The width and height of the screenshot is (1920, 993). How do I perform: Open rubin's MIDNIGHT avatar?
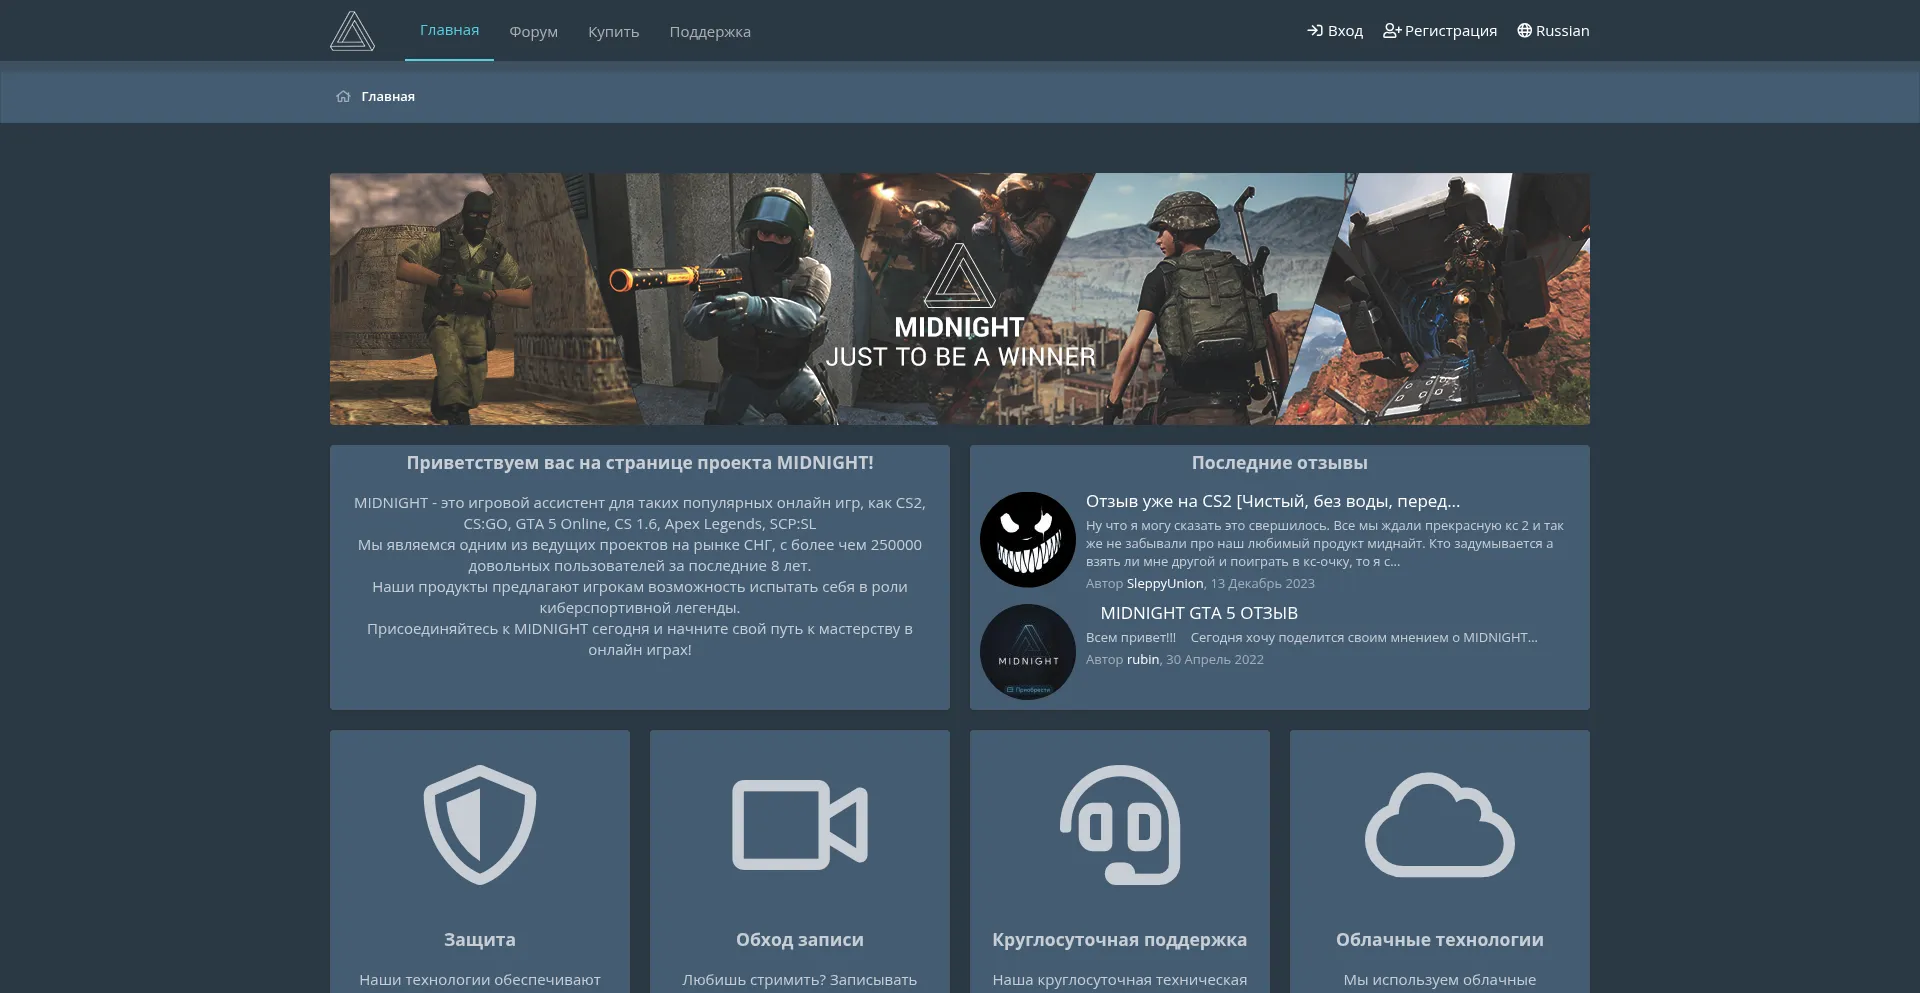click(1028, 652)
